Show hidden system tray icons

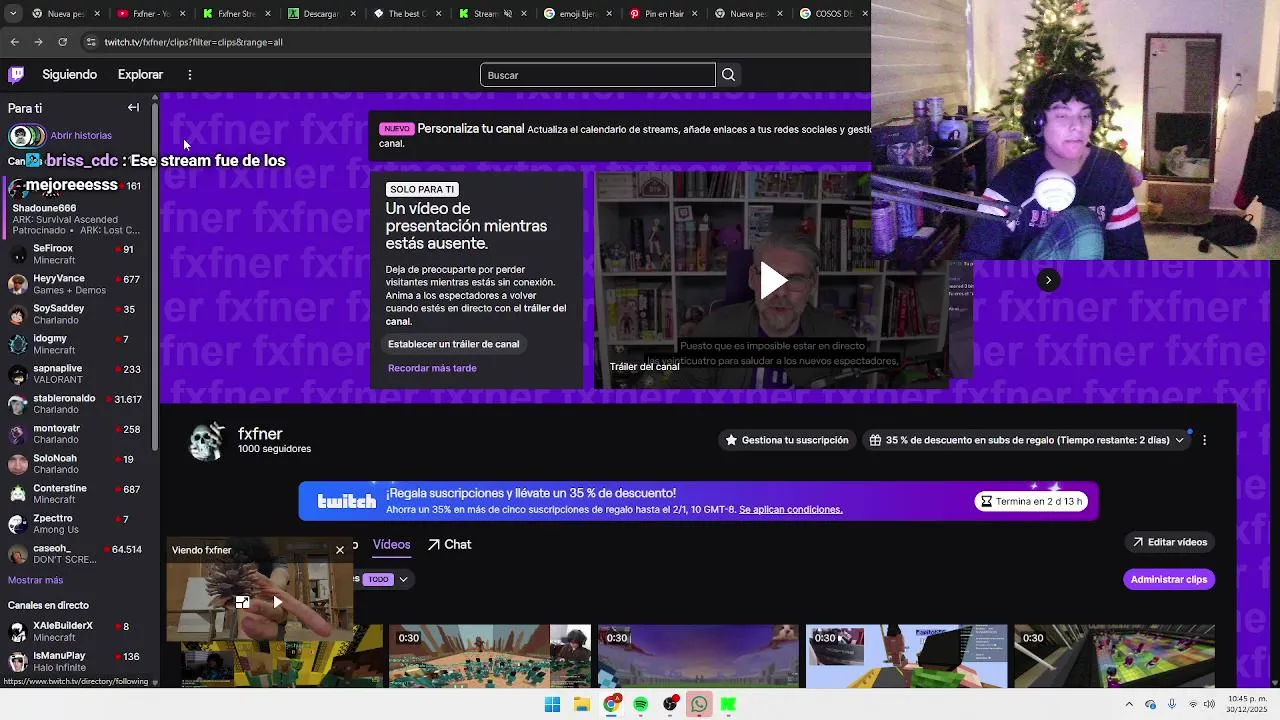(x=1129, y=705)
